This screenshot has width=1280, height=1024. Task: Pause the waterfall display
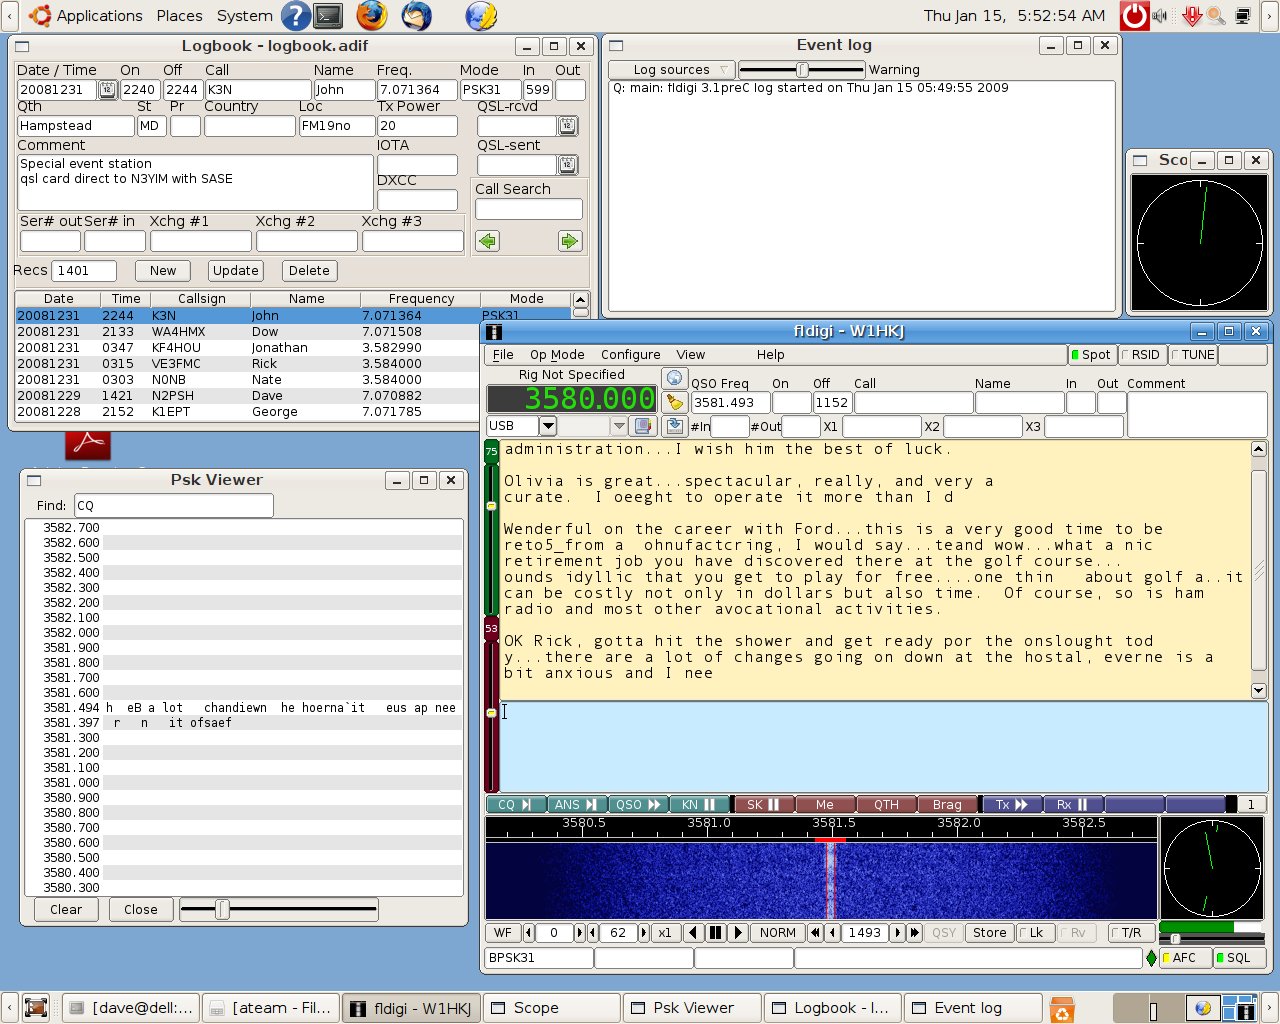[x=715, y=933]
